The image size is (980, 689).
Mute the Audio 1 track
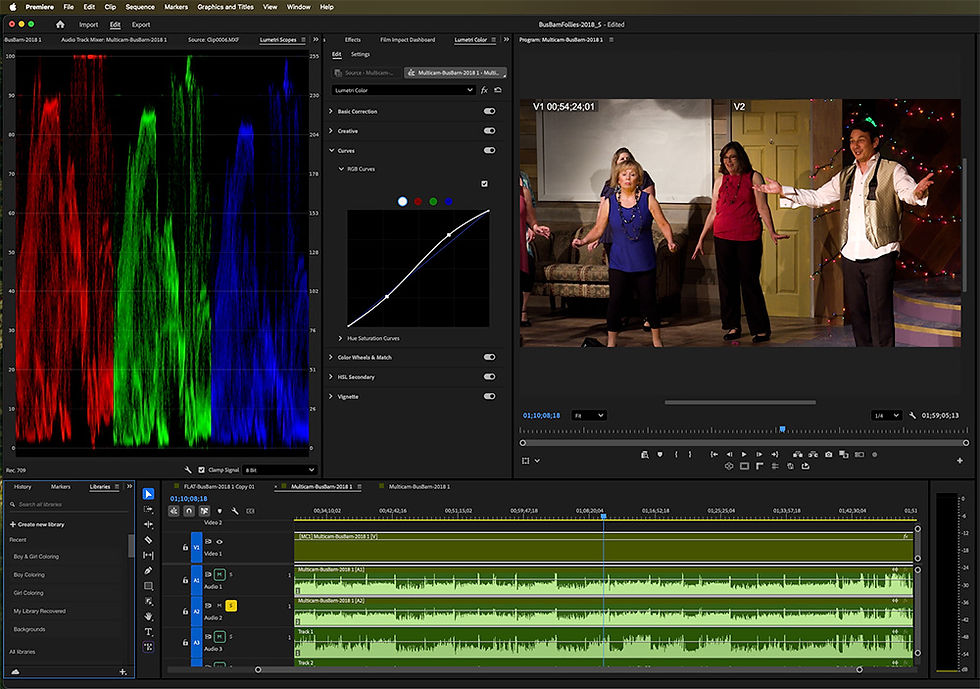(x=219, y=574)
